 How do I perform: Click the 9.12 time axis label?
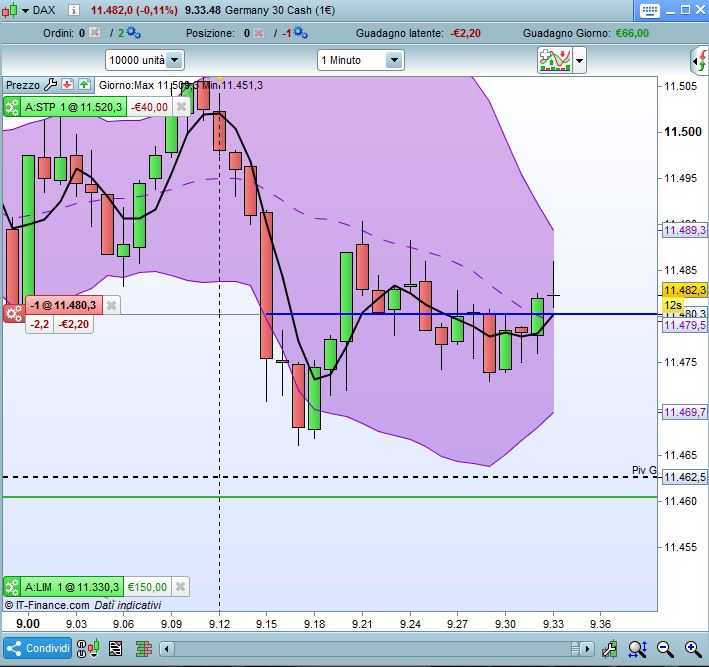pos(219,624)
